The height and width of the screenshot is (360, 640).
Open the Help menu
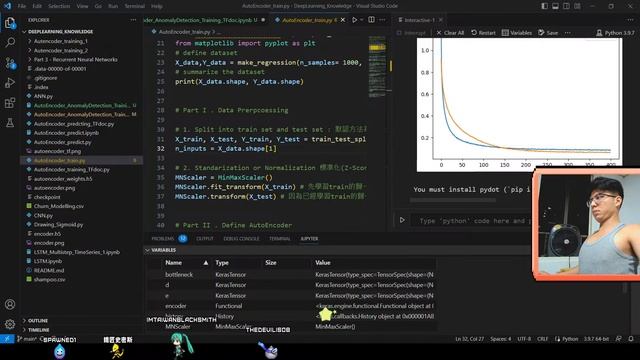(157, 6)
